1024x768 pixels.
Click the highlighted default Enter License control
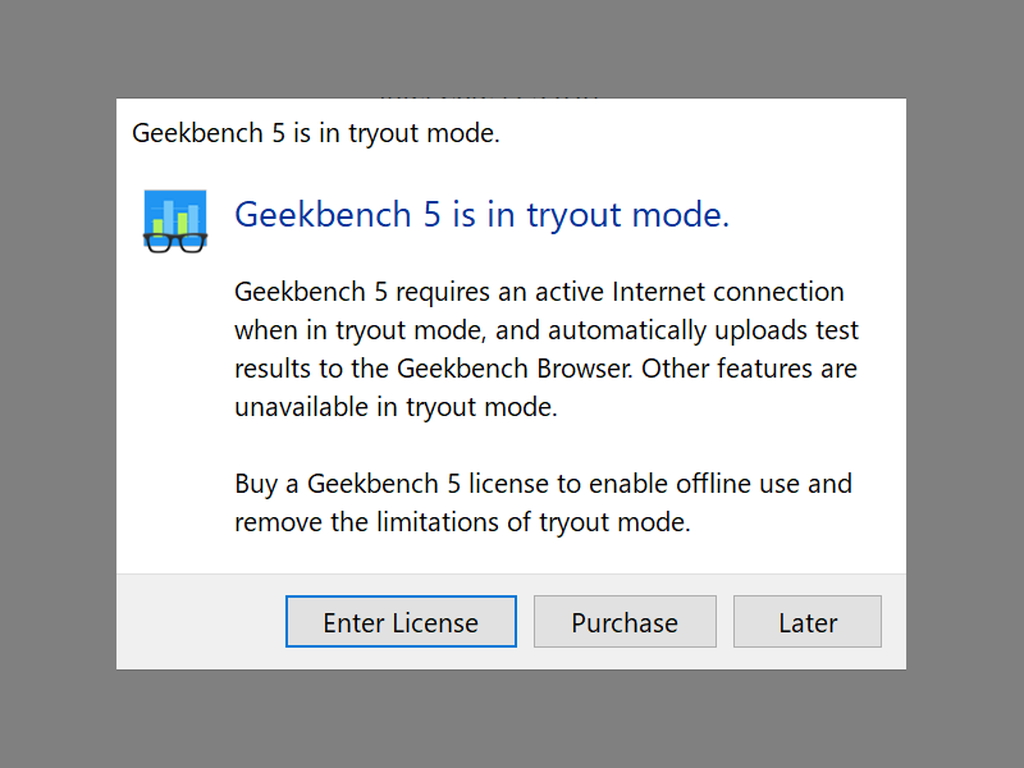400,621
